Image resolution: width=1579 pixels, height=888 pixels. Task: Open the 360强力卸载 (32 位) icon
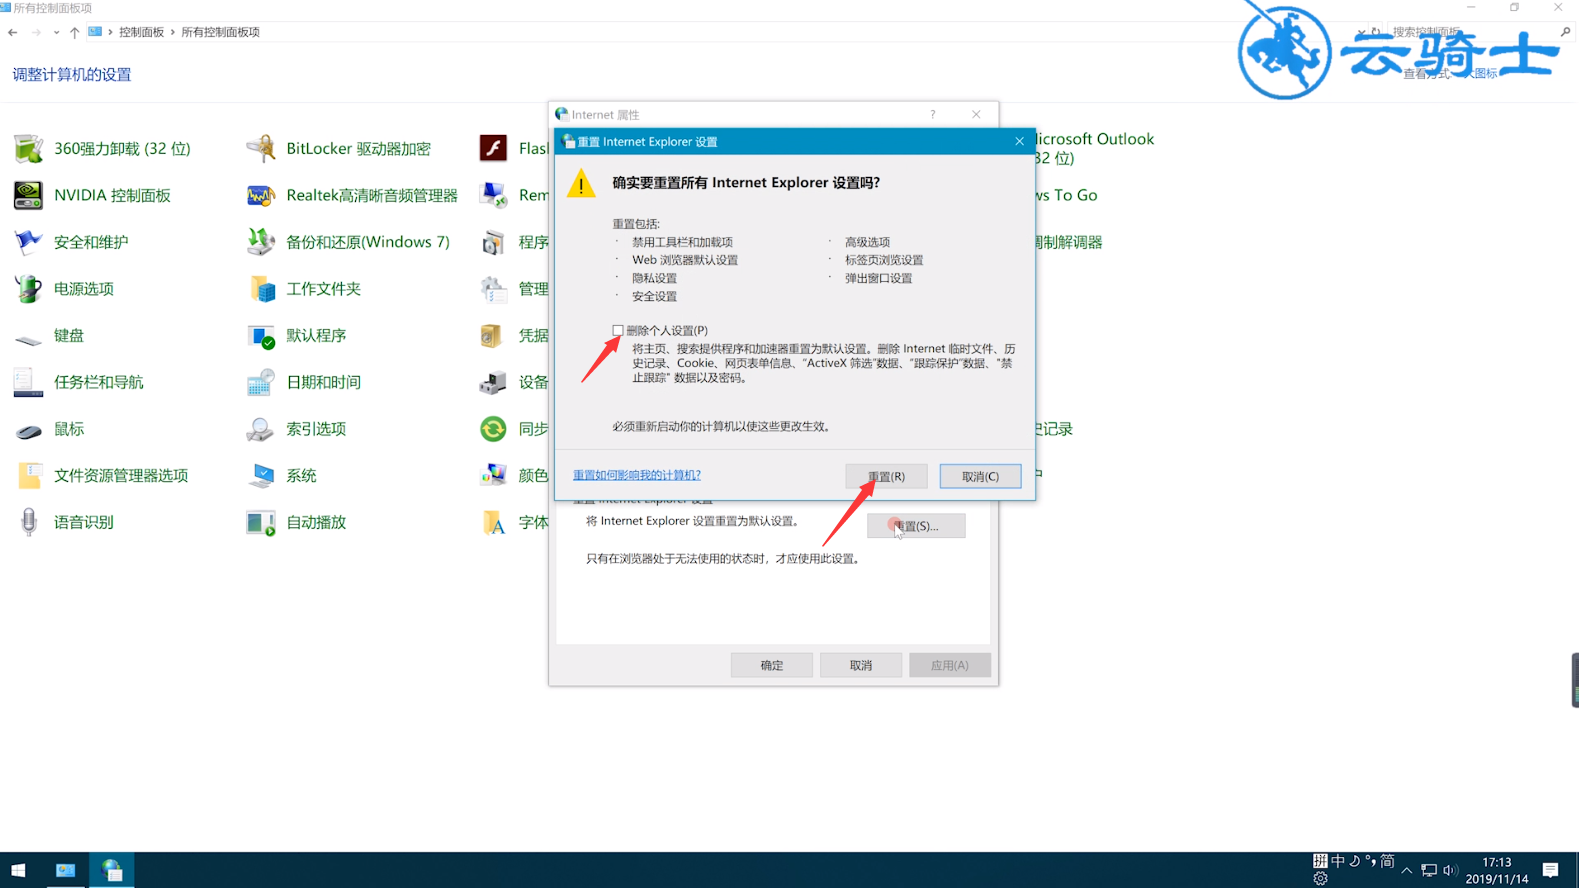(x=28, y=149)
